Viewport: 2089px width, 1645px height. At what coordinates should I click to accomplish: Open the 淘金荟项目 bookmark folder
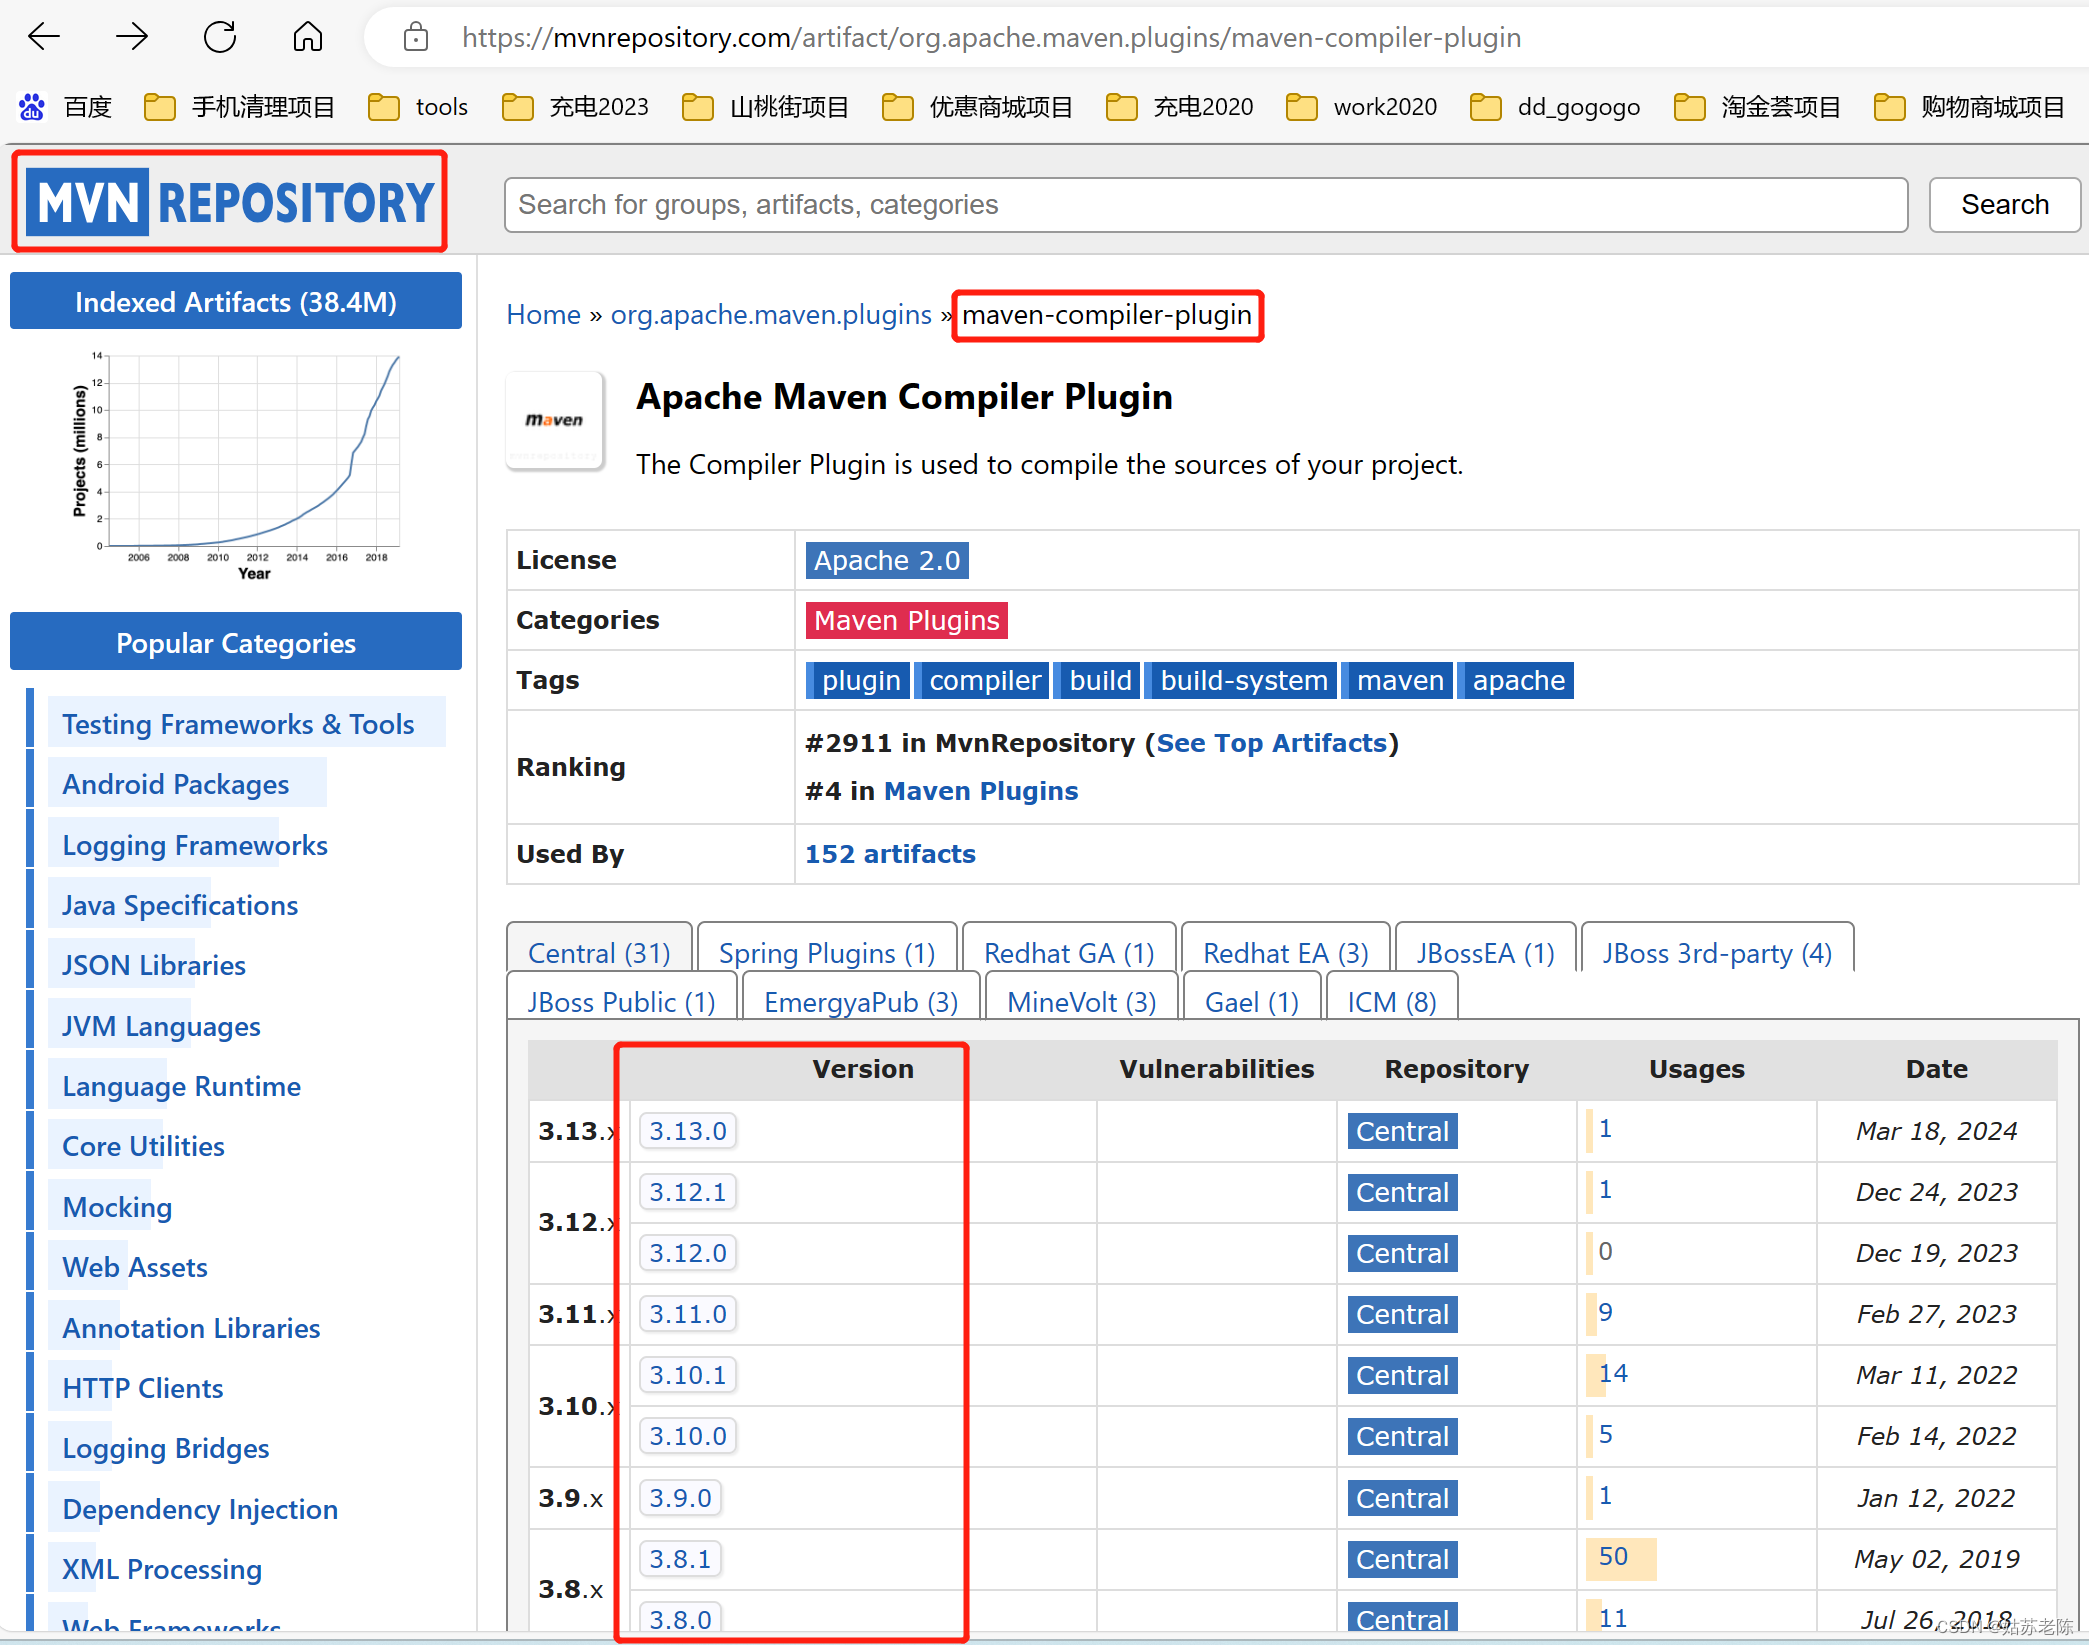pyautogui.click(x=1757, y=107)
